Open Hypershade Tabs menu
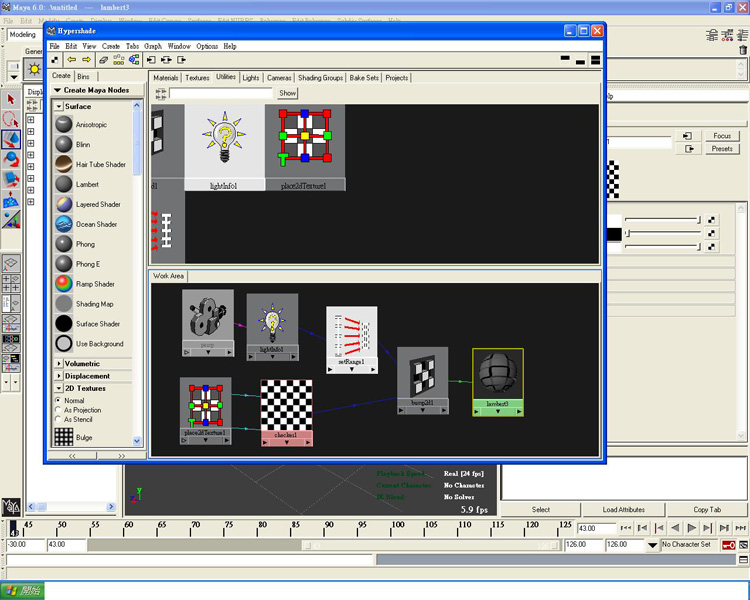This screenshot has width=750, height=600. 132,46
